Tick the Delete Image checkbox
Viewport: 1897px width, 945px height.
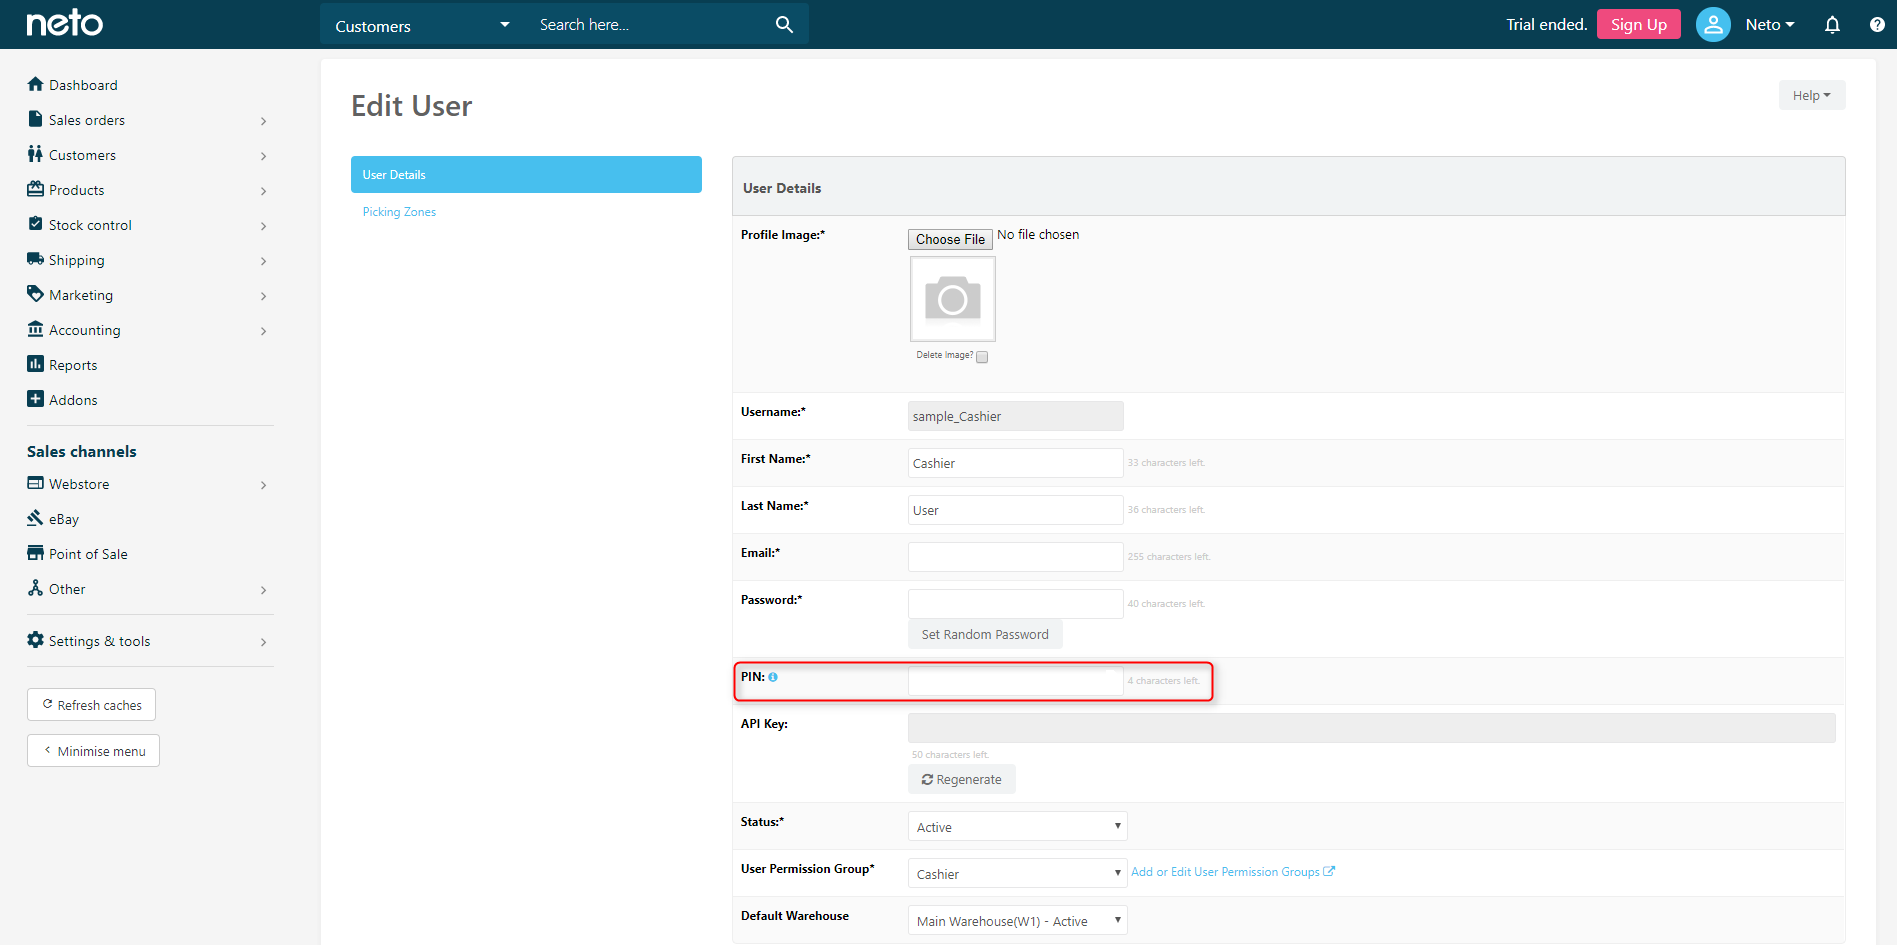982,357
